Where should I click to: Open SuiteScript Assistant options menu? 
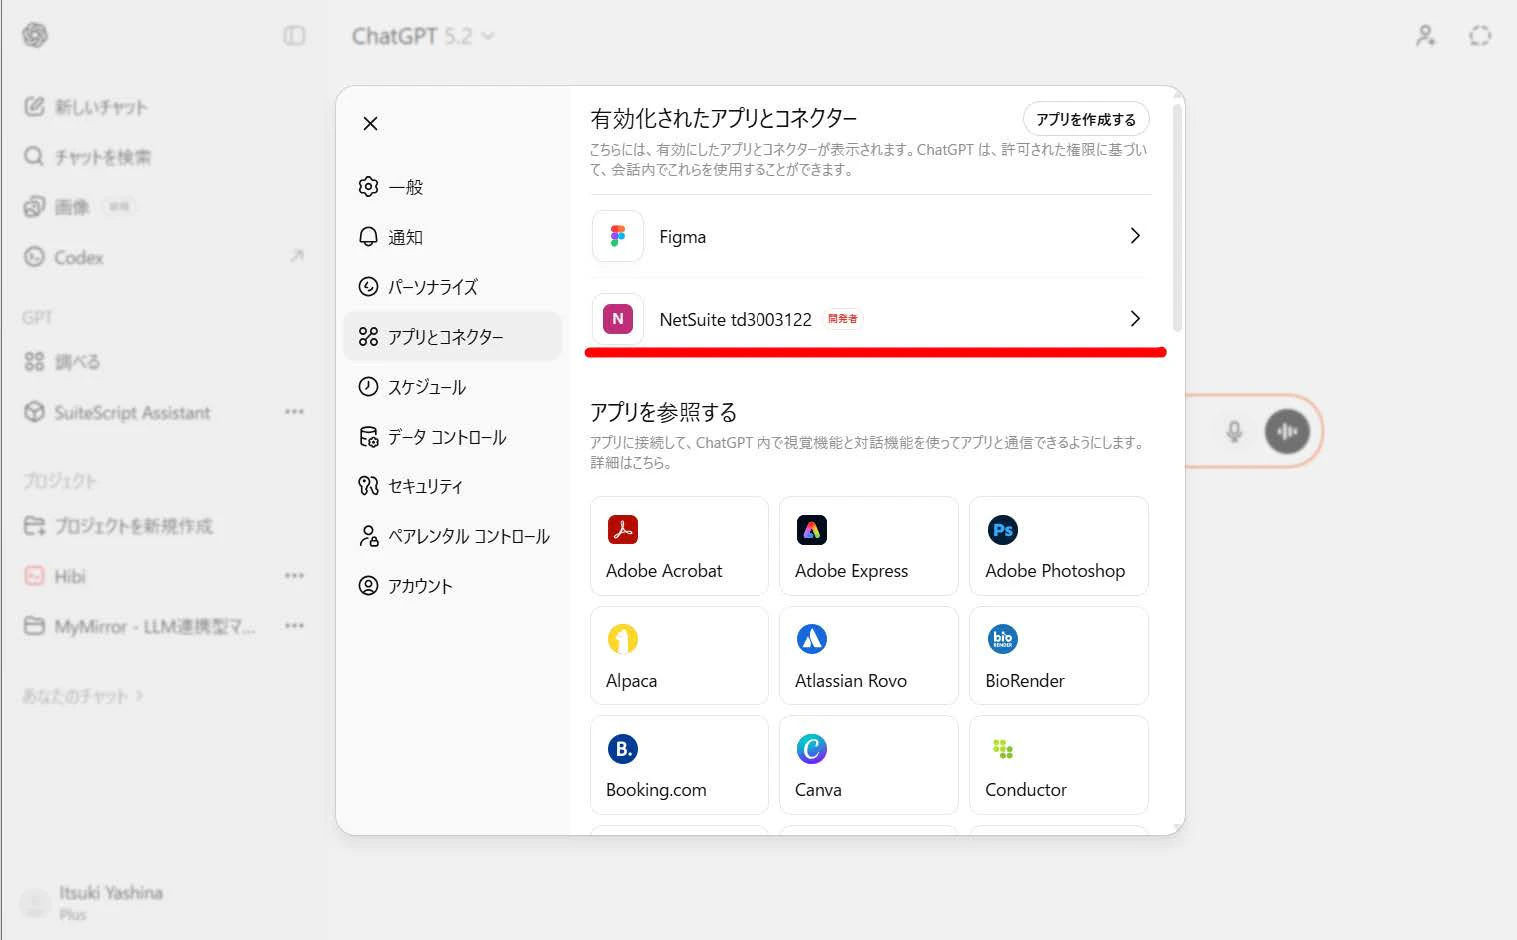click(294, 412)
